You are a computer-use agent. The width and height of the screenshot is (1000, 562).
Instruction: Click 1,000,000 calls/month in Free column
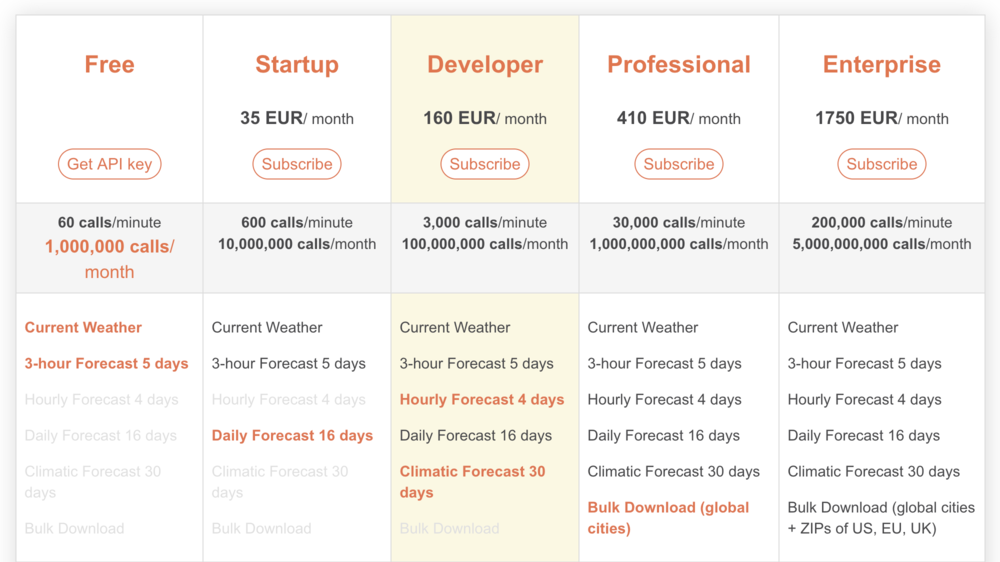109,259
